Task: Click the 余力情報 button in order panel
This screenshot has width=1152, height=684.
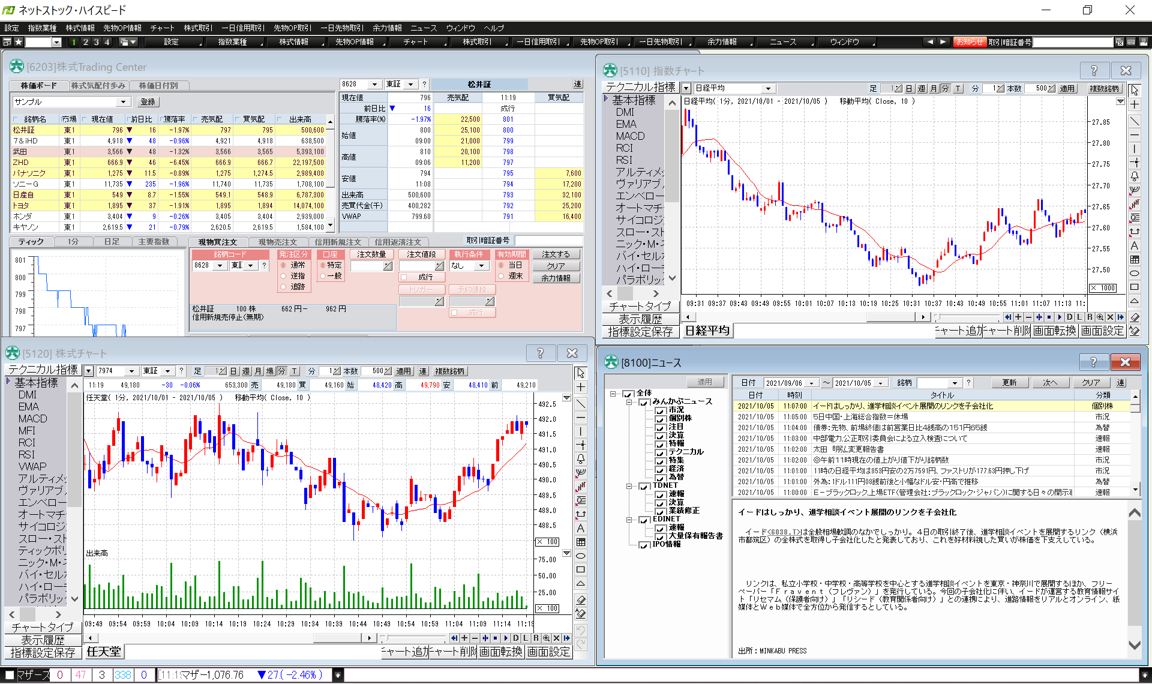Action: click(555, 278)
